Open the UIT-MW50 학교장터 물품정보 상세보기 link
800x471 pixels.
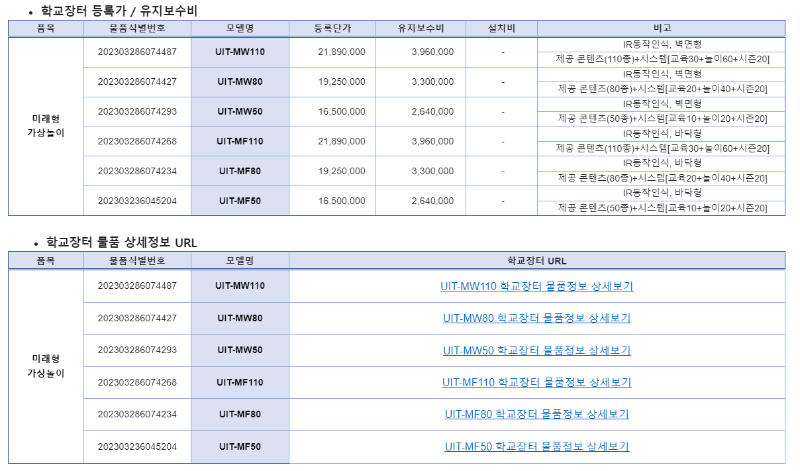pyautogui.click(x=537, y=350)
